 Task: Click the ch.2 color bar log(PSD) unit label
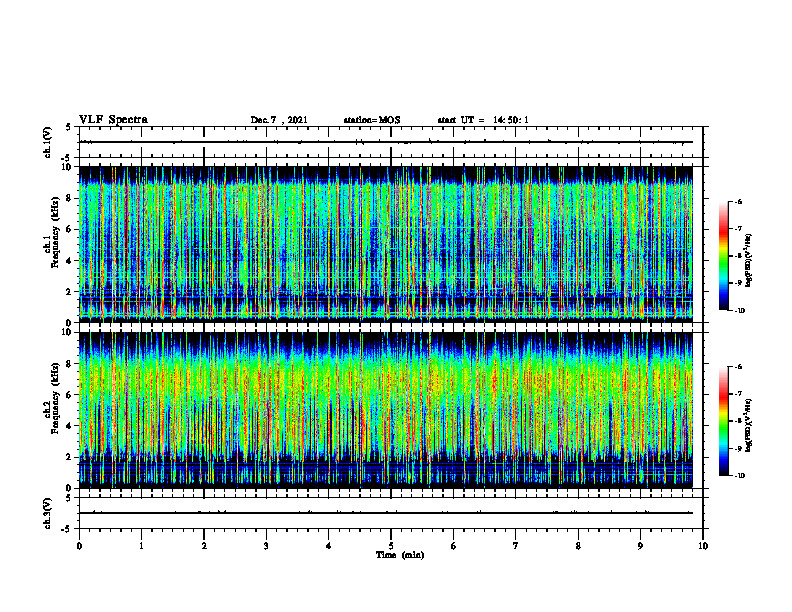[x=750, y=425]
